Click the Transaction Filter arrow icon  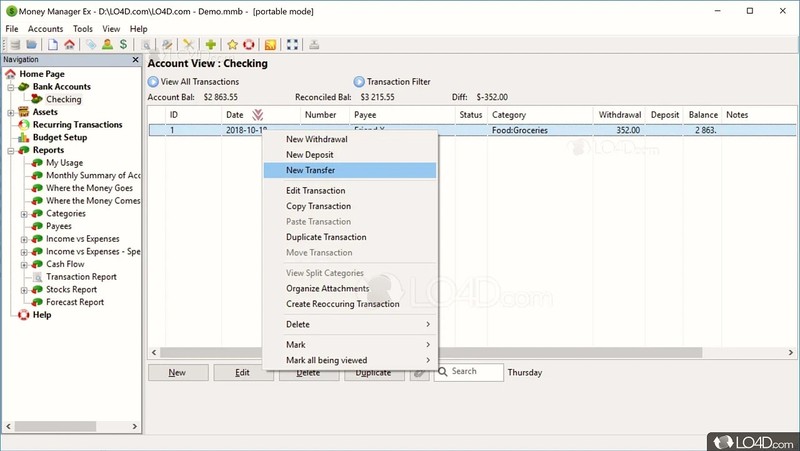click(x=359, y=82)
